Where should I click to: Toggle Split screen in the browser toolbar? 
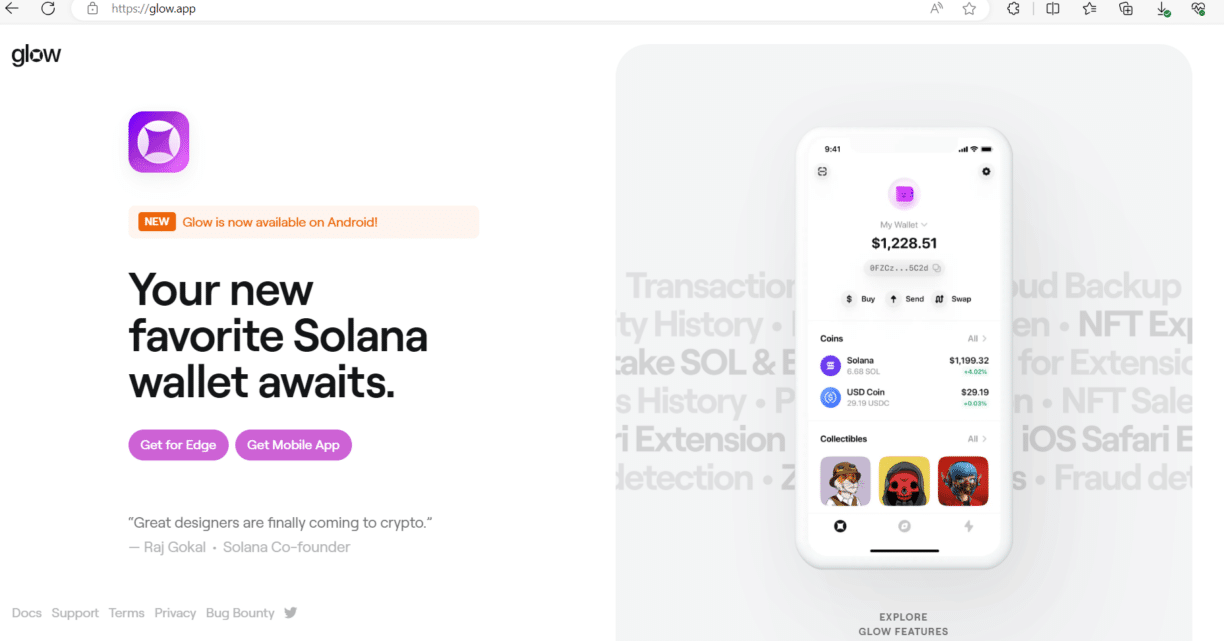tap(1053, 9)
